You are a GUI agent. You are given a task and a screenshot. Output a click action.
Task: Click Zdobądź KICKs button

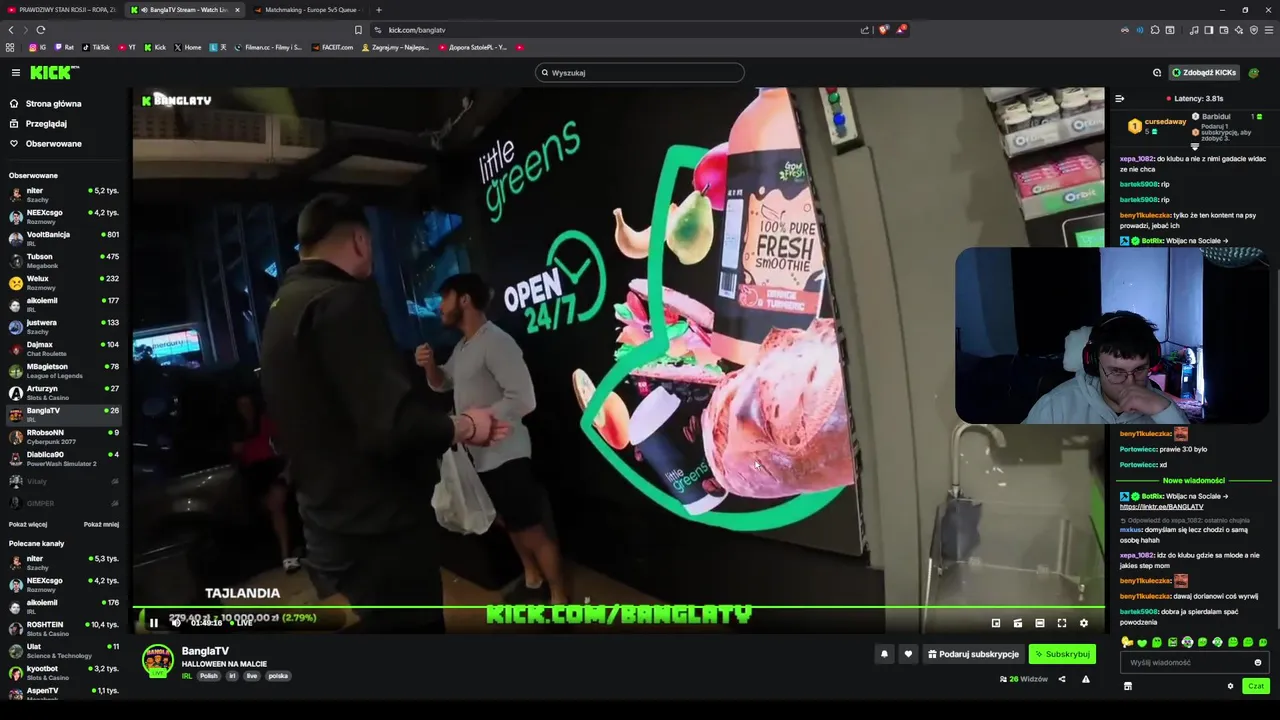pos(1205,72)
